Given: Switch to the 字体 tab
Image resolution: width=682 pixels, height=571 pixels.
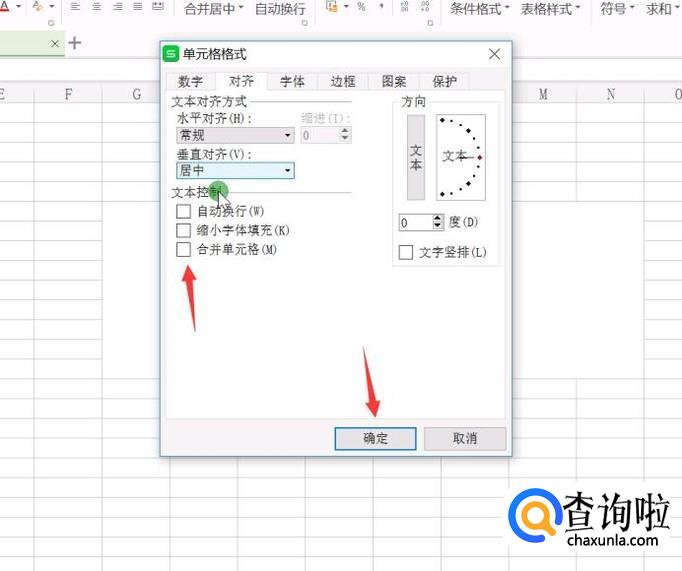Looking at the screenshot, I should 292,82.
